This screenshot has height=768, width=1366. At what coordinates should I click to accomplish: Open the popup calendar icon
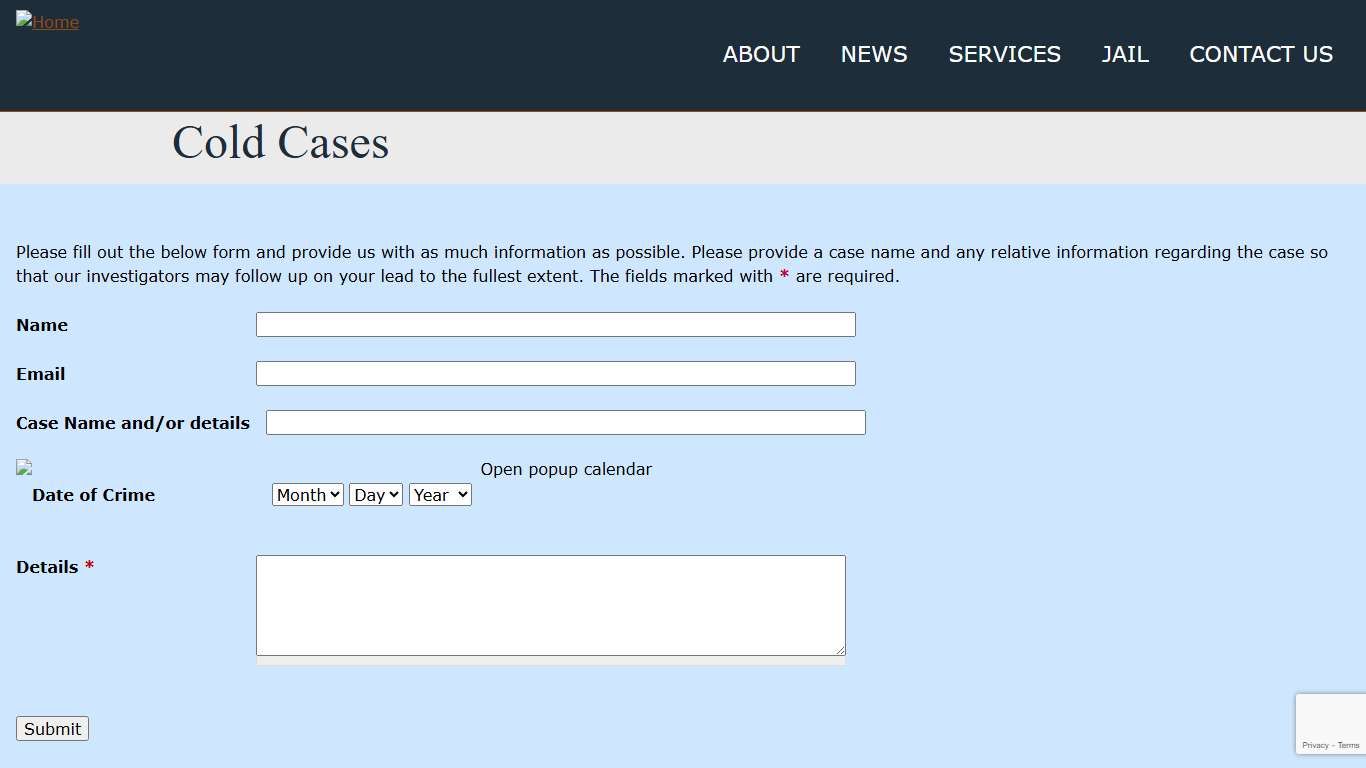24,468
